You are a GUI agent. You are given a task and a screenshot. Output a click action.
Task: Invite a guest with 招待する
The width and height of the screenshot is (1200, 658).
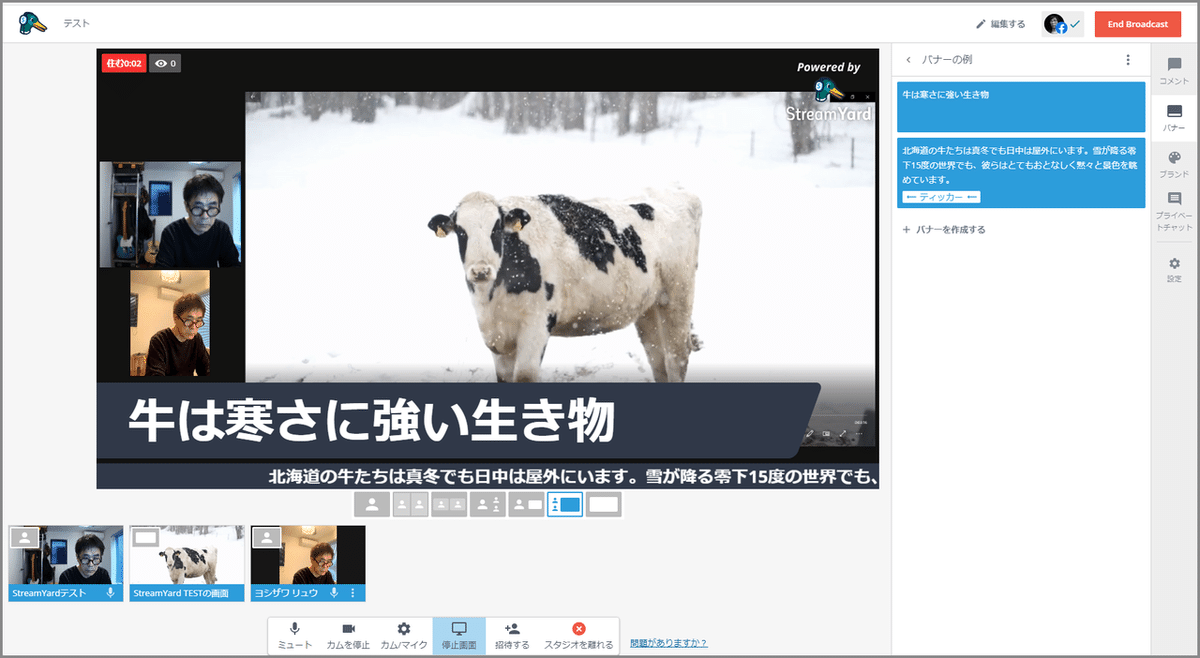coord(512,636)
